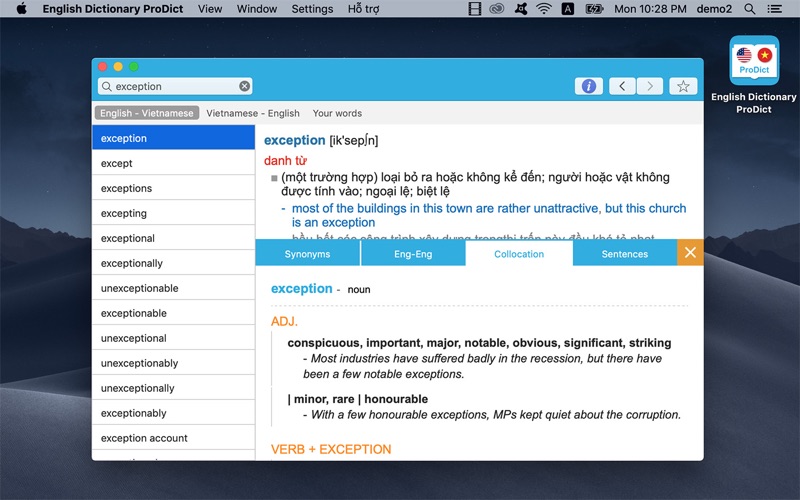The height and width of the screenshot is (500, 800).
Task: Select 'exceptional' in word list
Action: (173, 238)
